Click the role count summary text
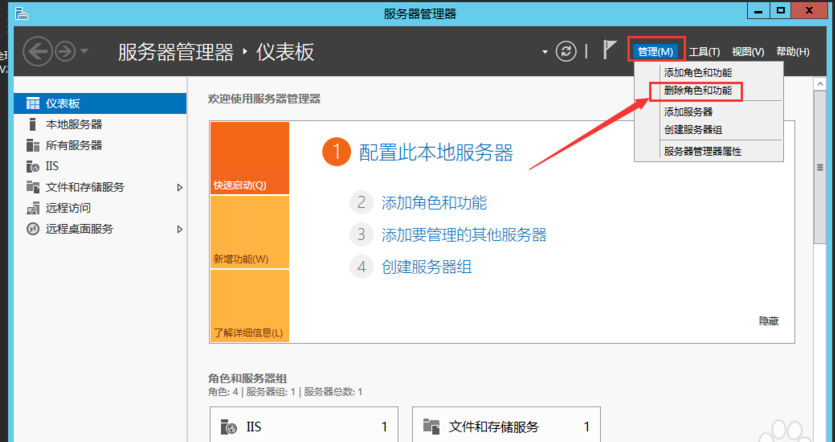835x442 pixels. click(x=285, y=392)
